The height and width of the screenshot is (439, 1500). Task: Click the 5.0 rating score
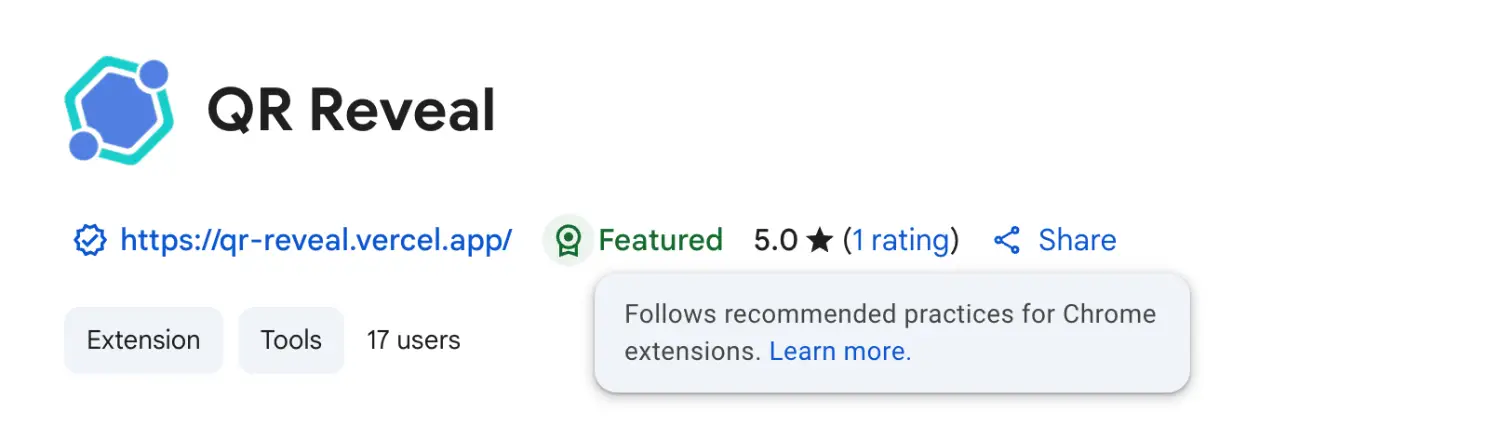tap(776, 240)
